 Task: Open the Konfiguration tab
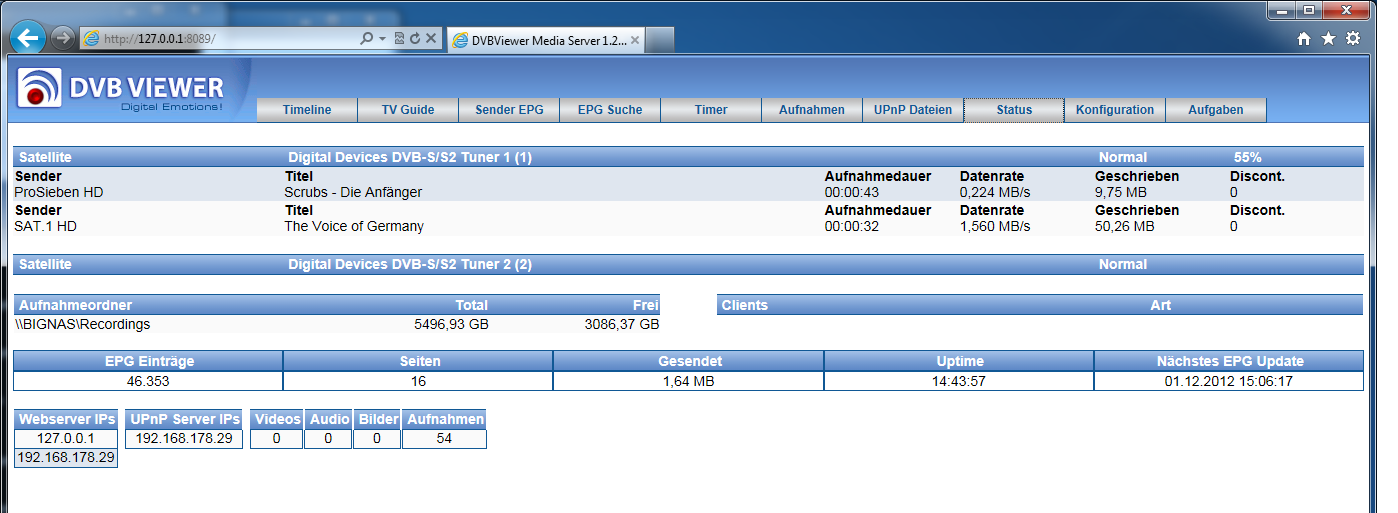1115,110
